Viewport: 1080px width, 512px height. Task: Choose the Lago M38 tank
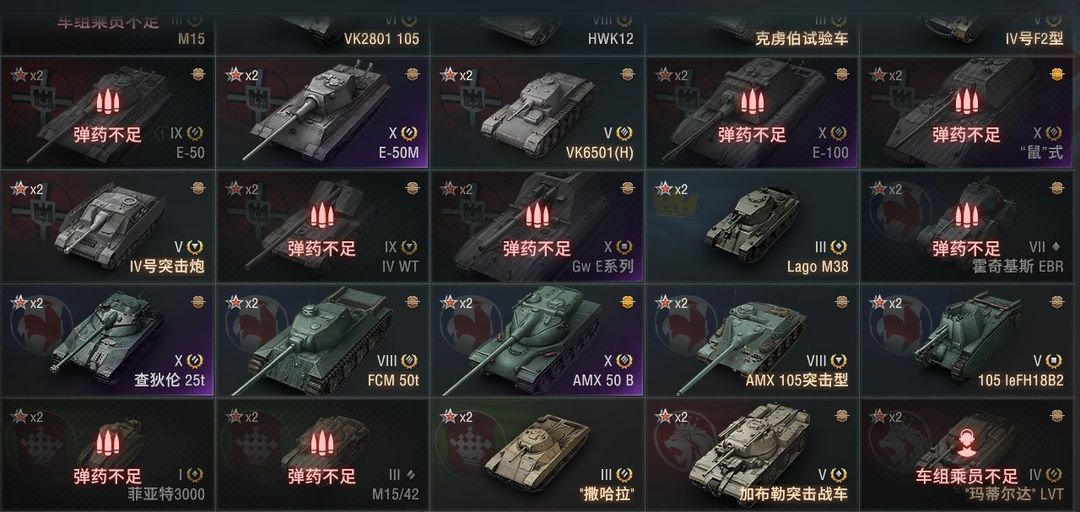(751, 227)
